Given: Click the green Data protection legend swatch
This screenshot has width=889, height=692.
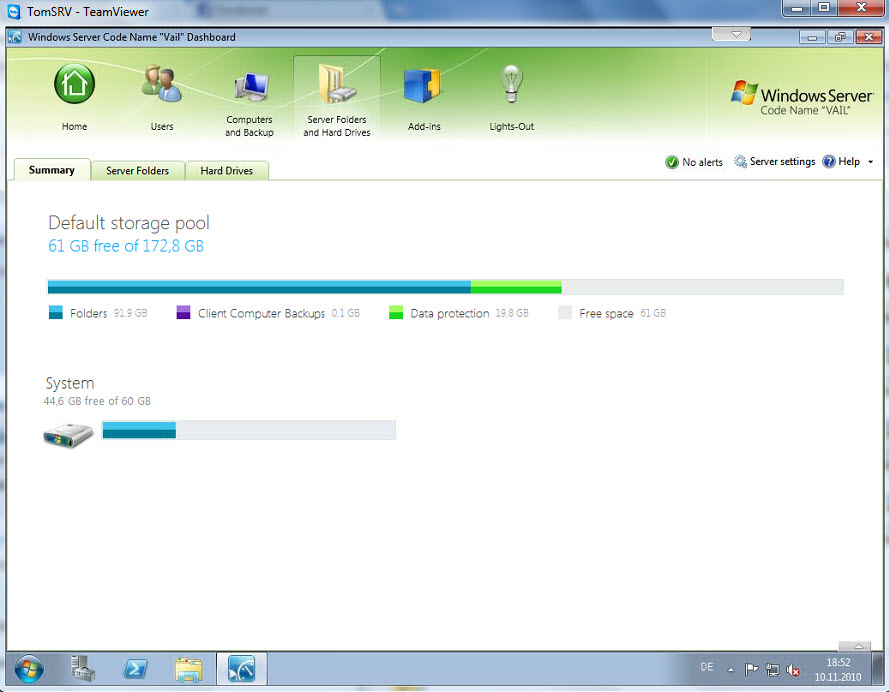Looking at the screenshot, I should 396,313.
